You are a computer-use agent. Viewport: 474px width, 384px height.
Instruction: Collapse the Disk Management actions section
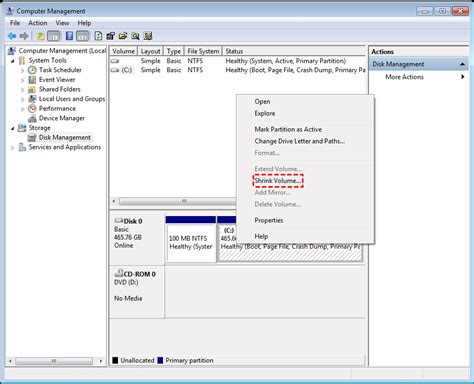coord(462,64)
